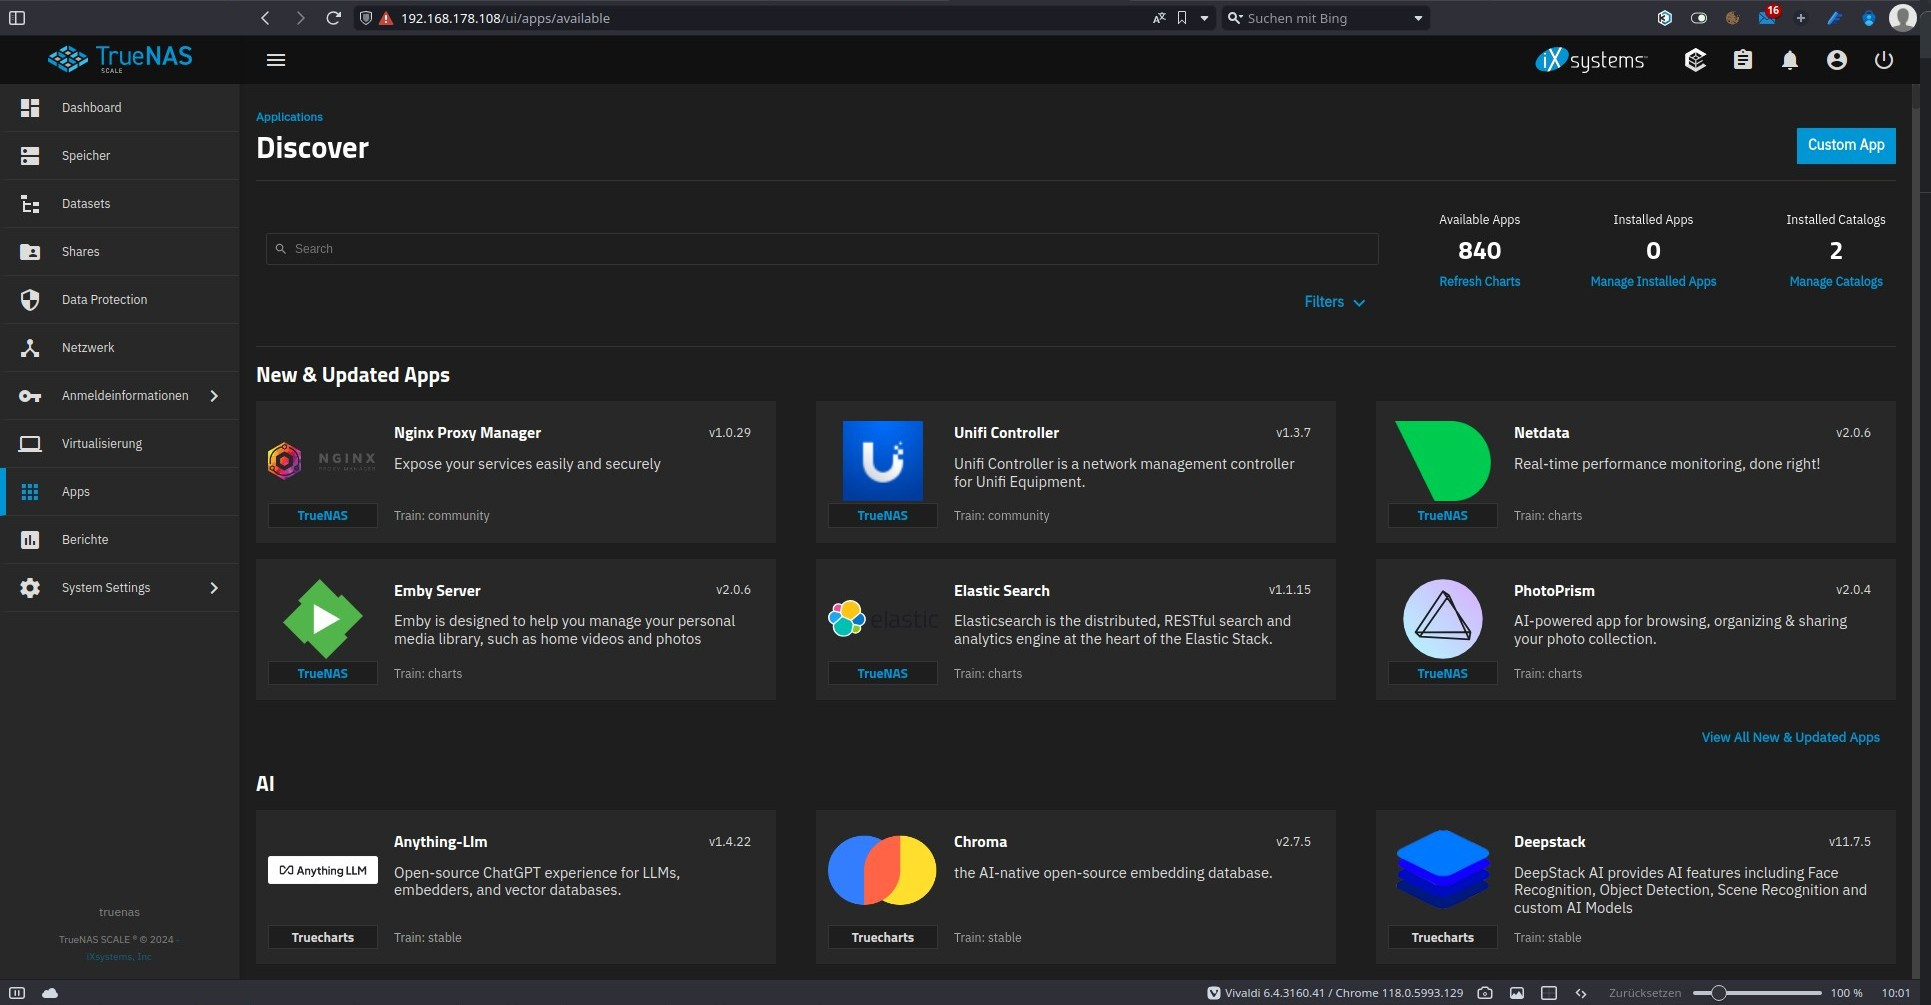1931x1005 pixels.
Task: Click the Elastic Search title
Action: tap(1002, 591)
